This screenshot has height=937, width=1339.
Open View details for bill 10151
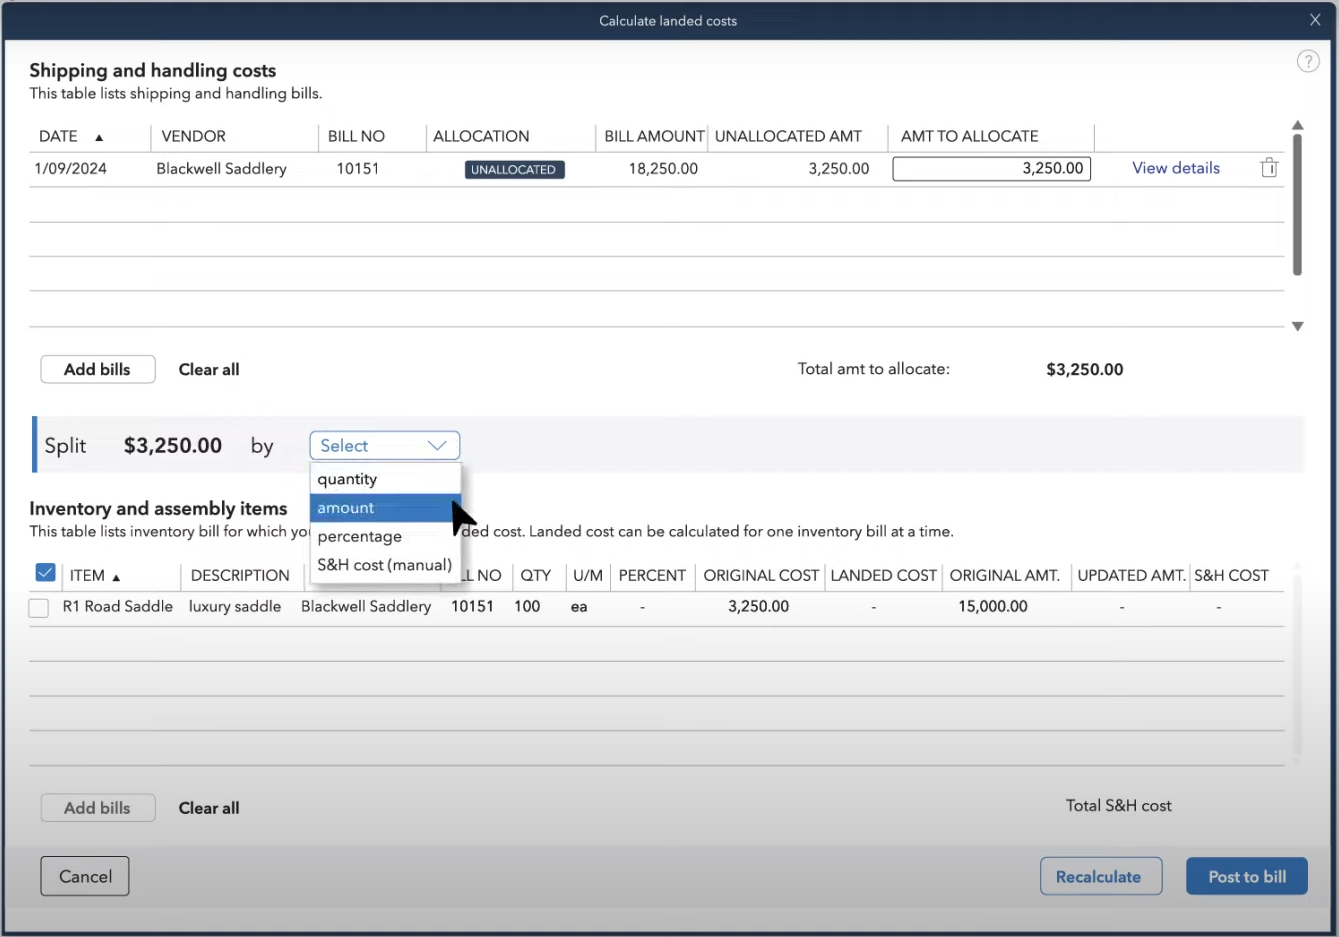tap(1175, 167)
